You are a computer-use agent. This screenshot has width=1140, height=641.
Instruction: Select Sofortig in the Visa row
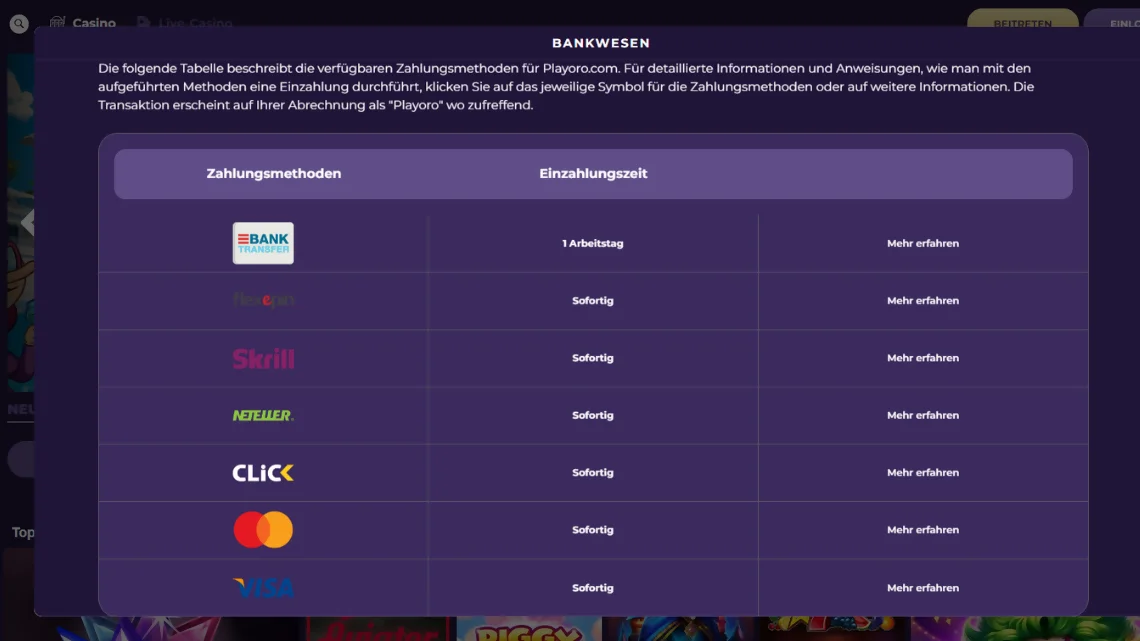[x=593, y=588]
